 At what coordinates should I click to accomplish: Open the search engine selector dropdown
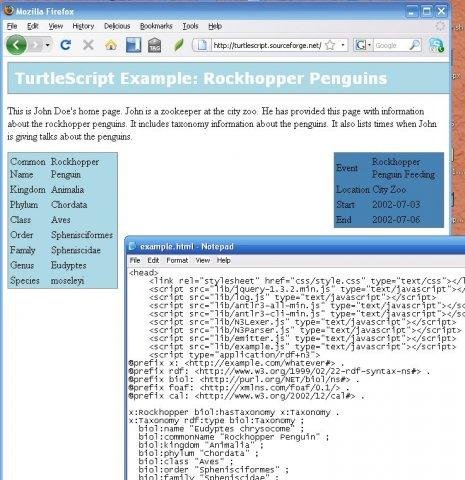click(369, 45)
